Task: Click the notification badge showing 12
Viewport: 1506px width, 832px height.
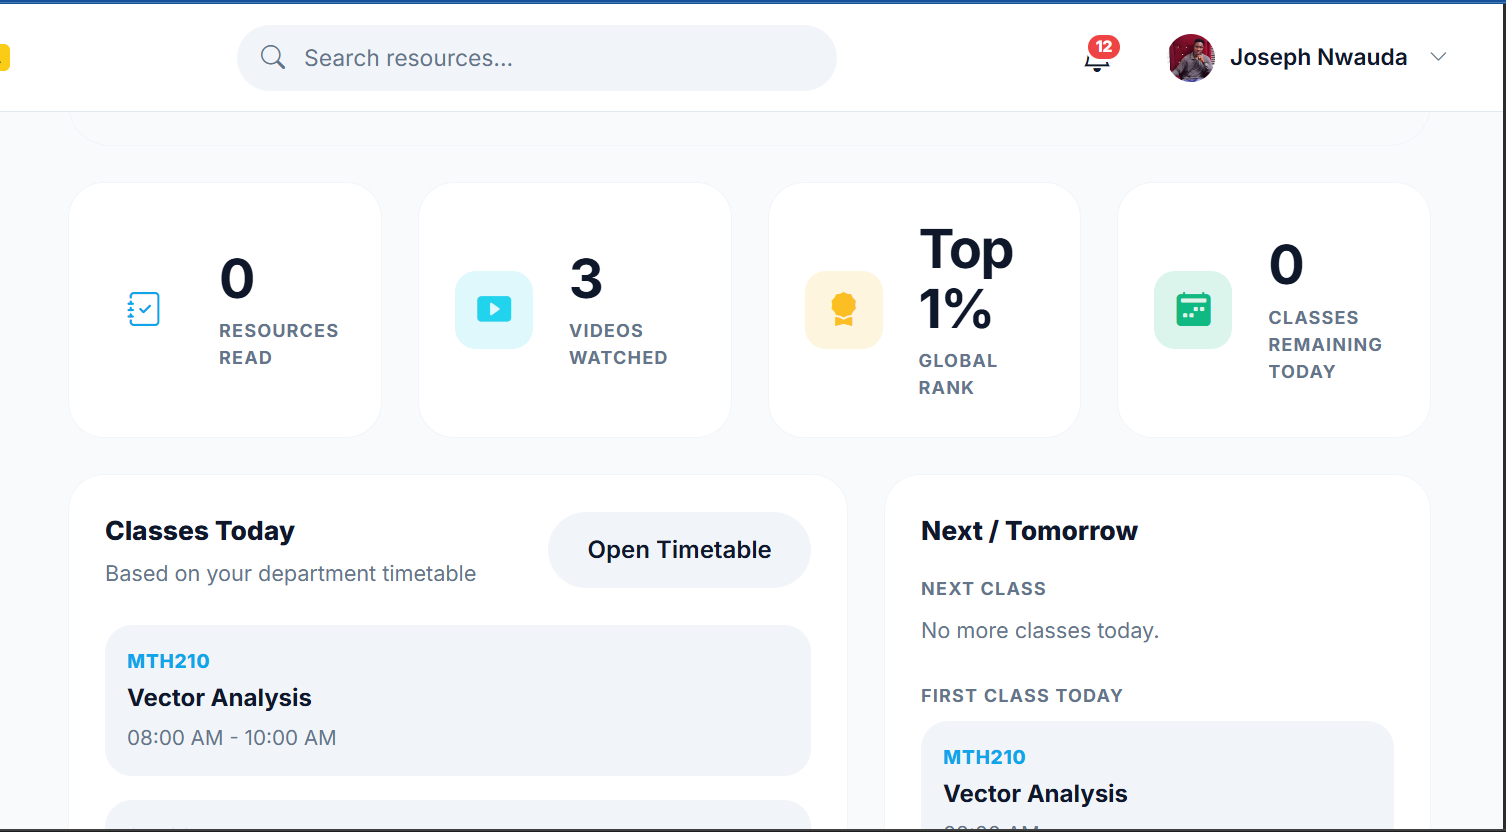Action: coord(1104,46)
